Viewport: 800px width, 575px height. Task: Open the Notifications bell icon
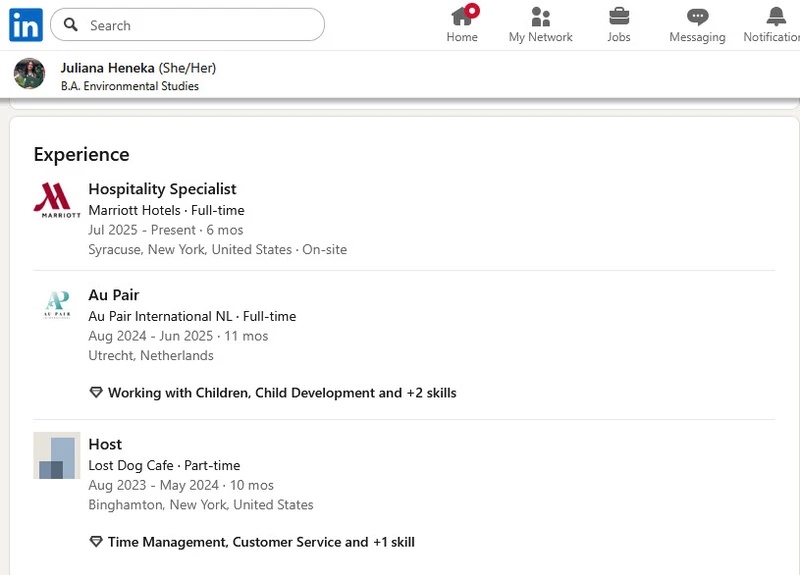776,16
